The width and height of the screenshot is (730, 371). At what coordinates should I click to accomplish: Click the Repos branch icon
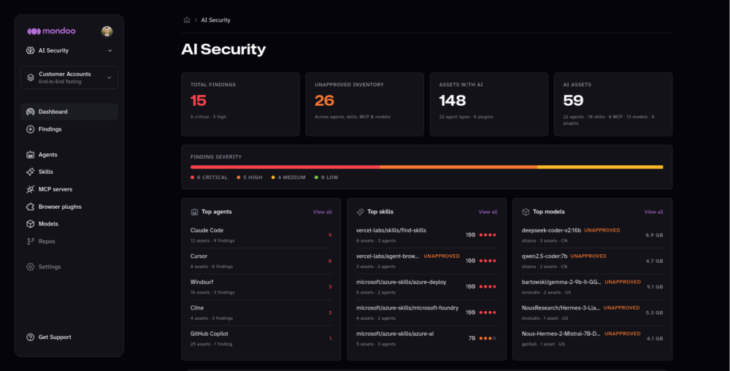pos(30,241)
